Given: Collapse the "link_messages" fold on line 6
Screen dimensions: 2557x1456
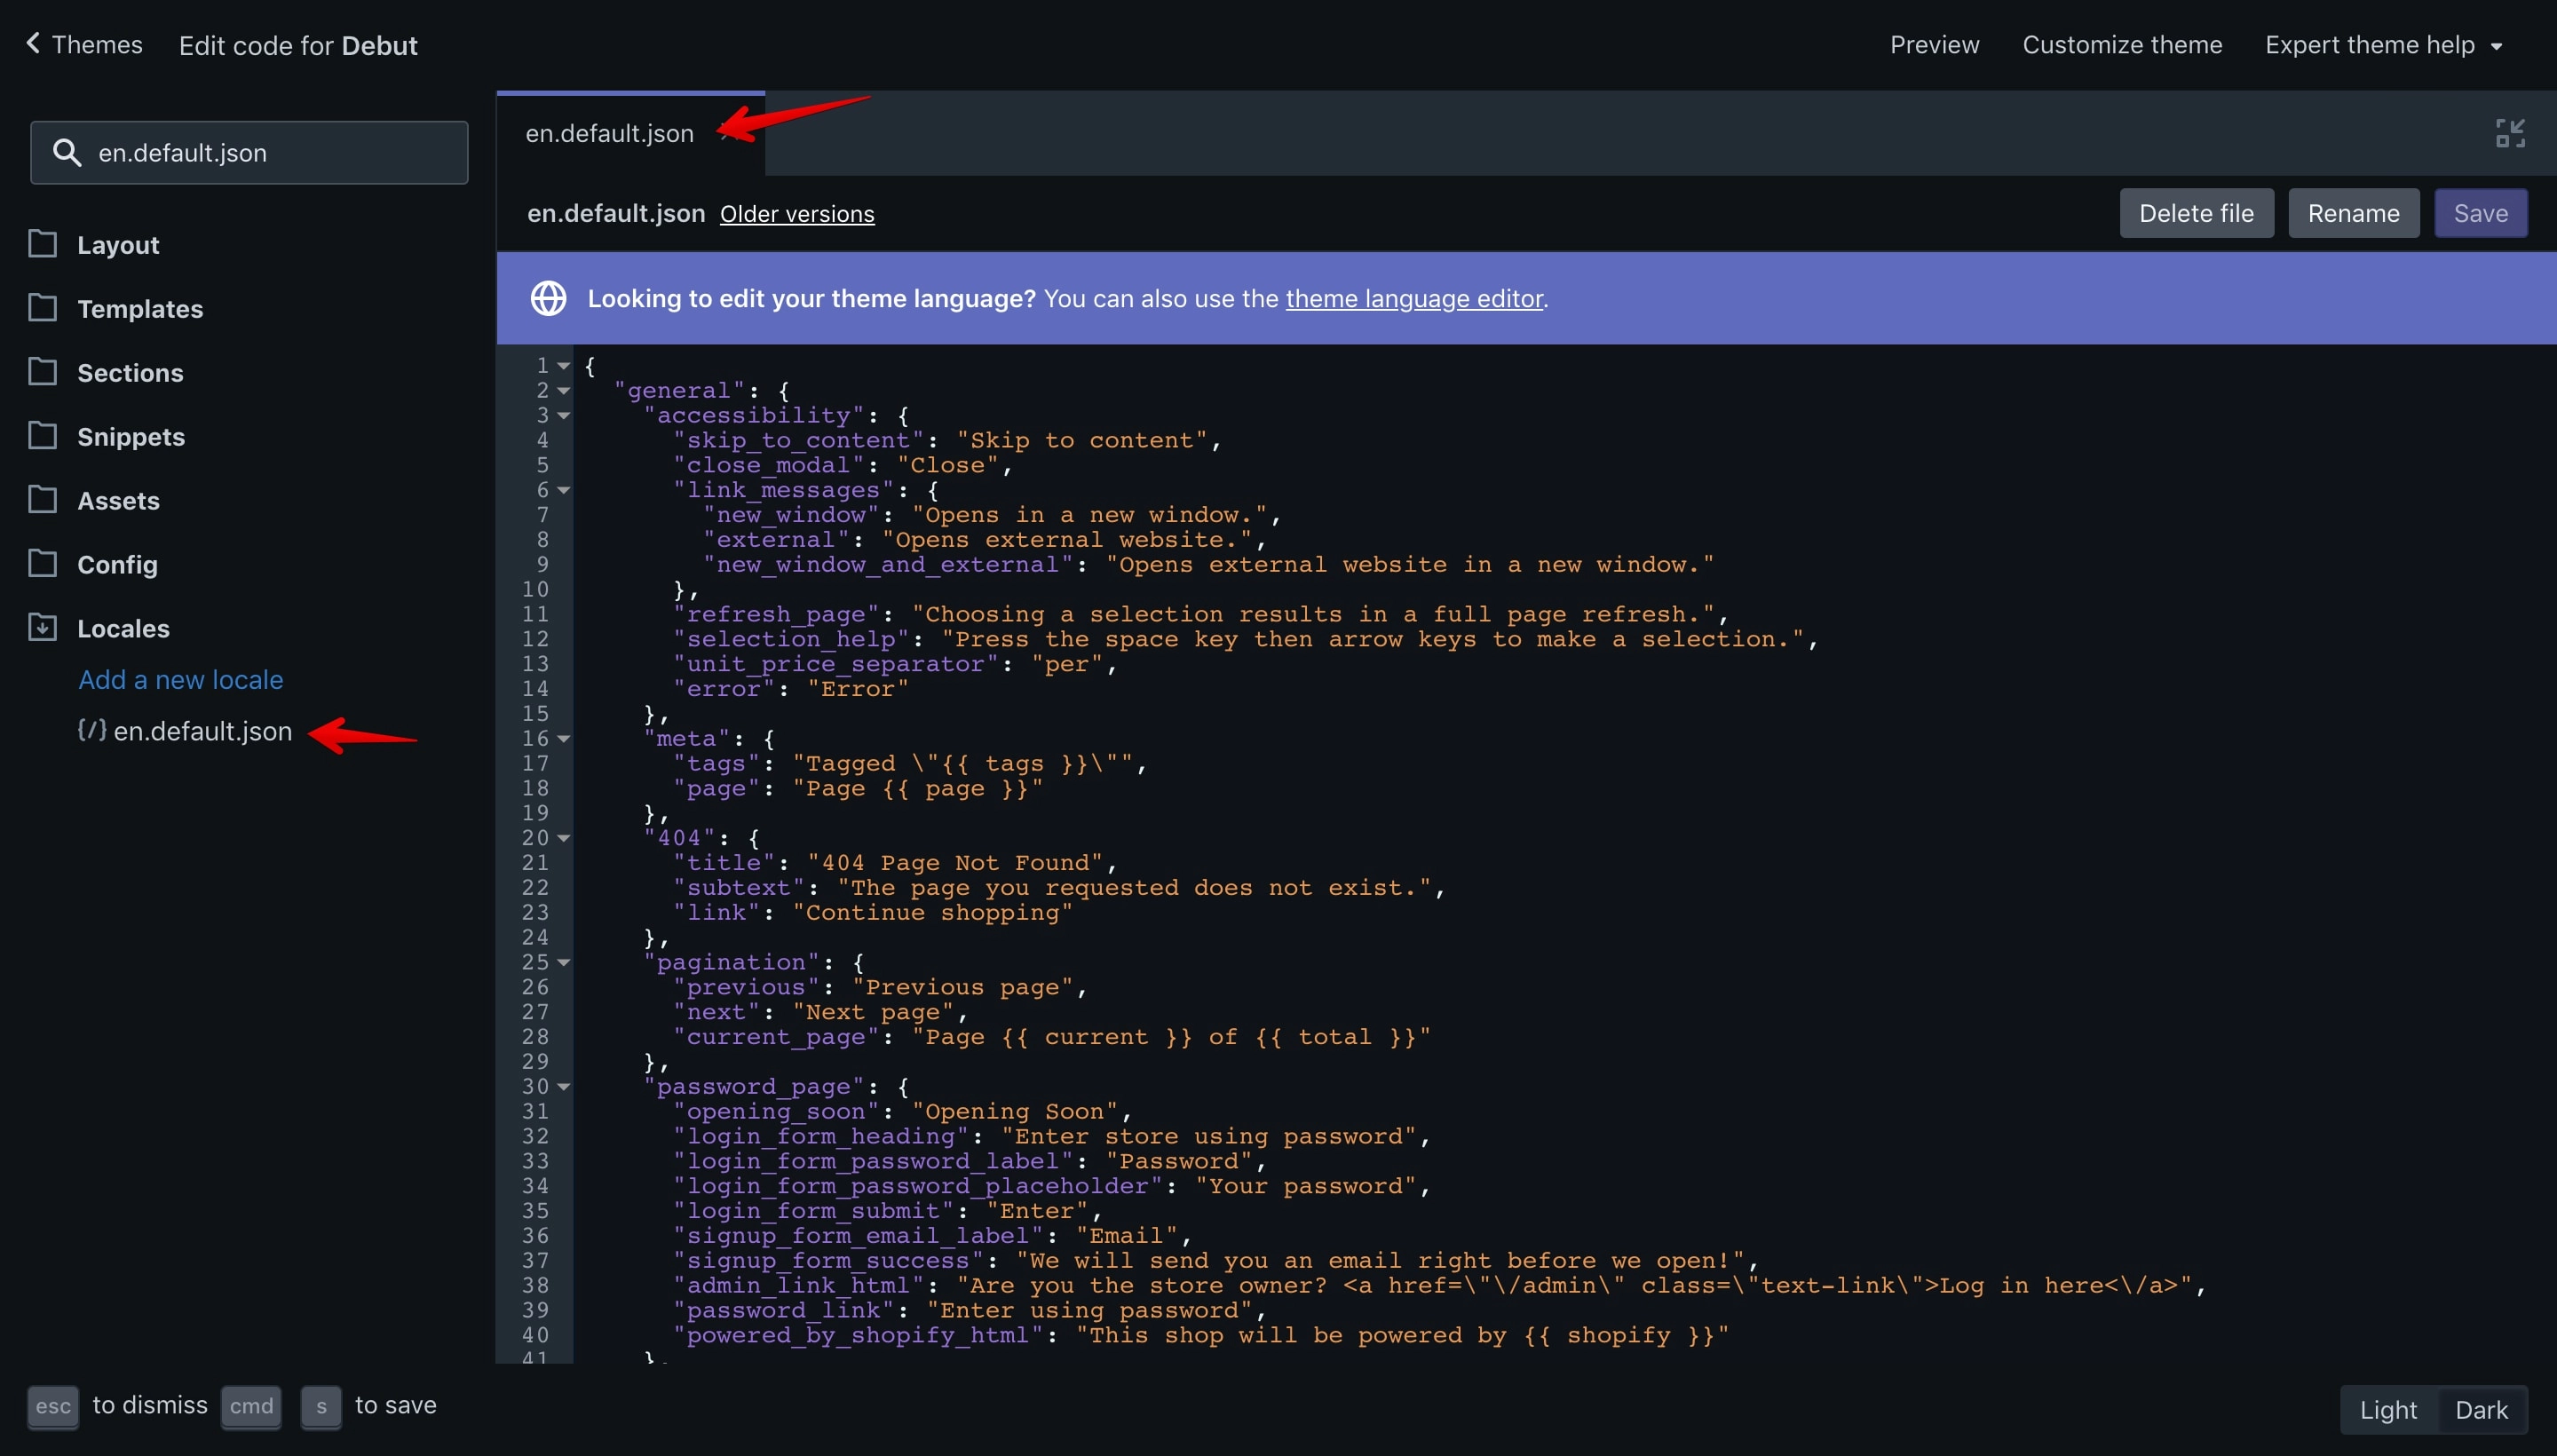Looking at the screenshot, I should [564, 490].
